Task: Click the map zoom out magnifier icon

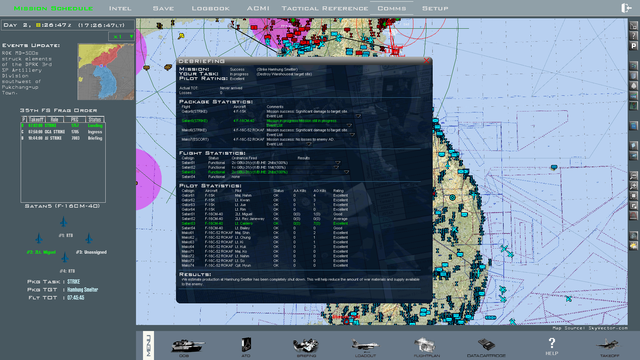Action: 633,176
